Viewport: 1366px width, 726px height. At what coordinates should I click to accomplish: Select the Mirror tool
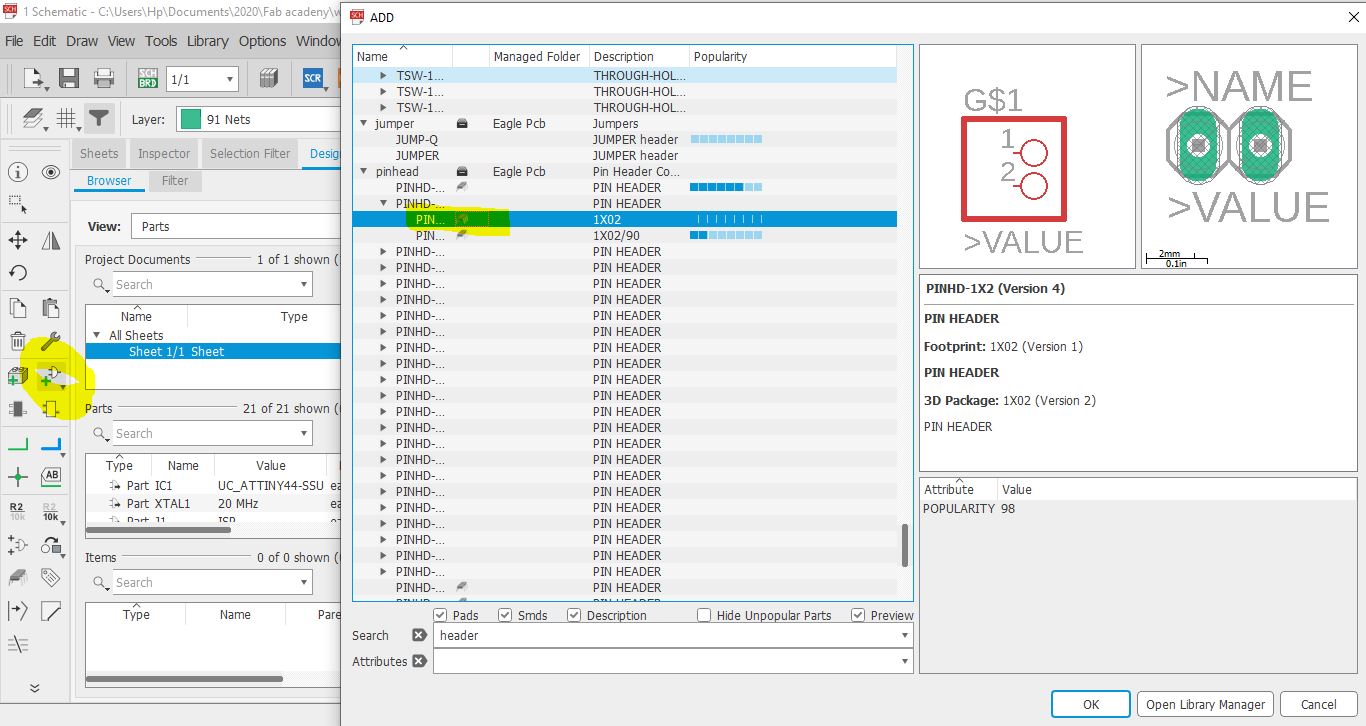pyautogui.click(x=51, y=240)
